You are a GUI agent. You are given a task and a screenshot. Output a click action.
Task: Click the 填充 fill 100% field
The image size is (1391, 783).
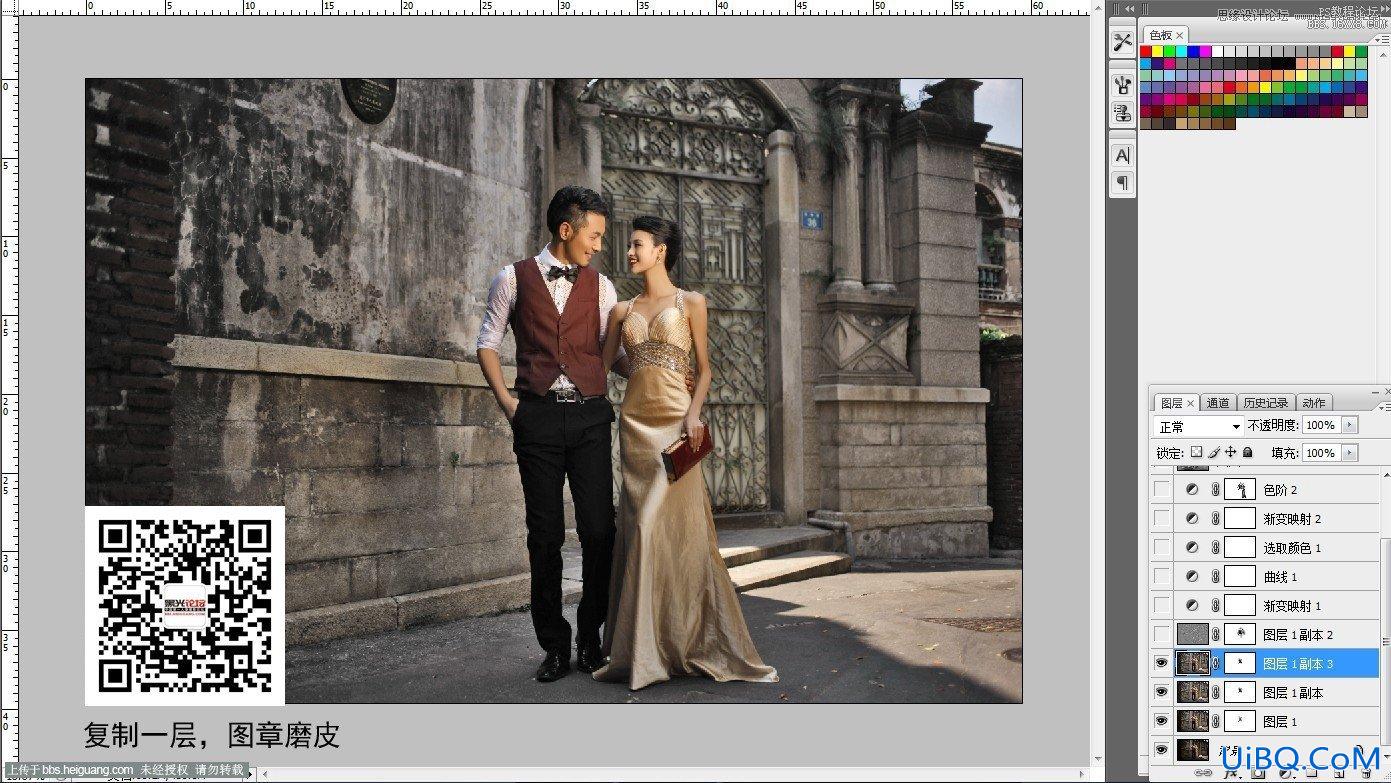click(x=1321, y=453)
